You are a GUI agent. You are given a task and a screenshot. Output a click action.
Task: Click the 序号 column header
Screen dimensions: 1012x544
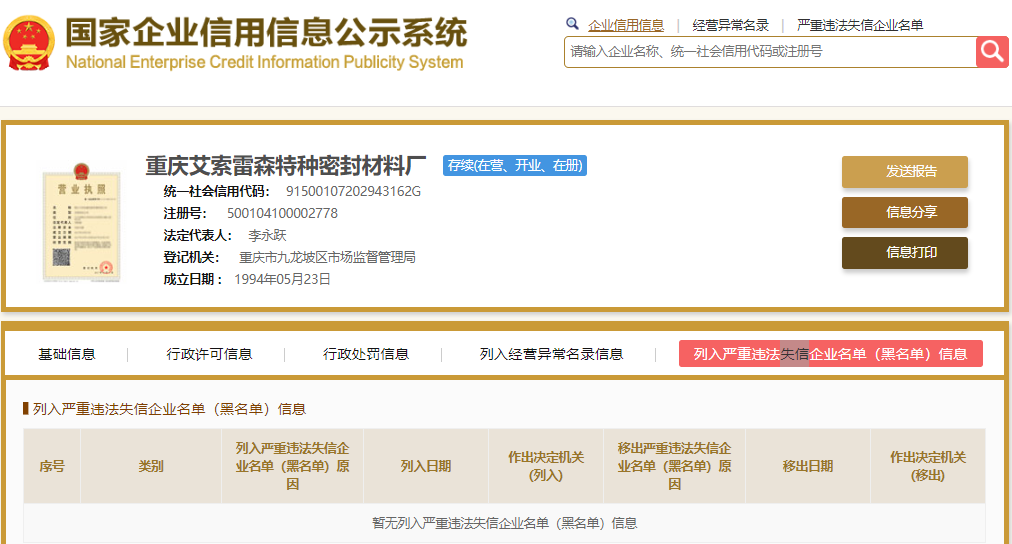click(x=52, y=466)
